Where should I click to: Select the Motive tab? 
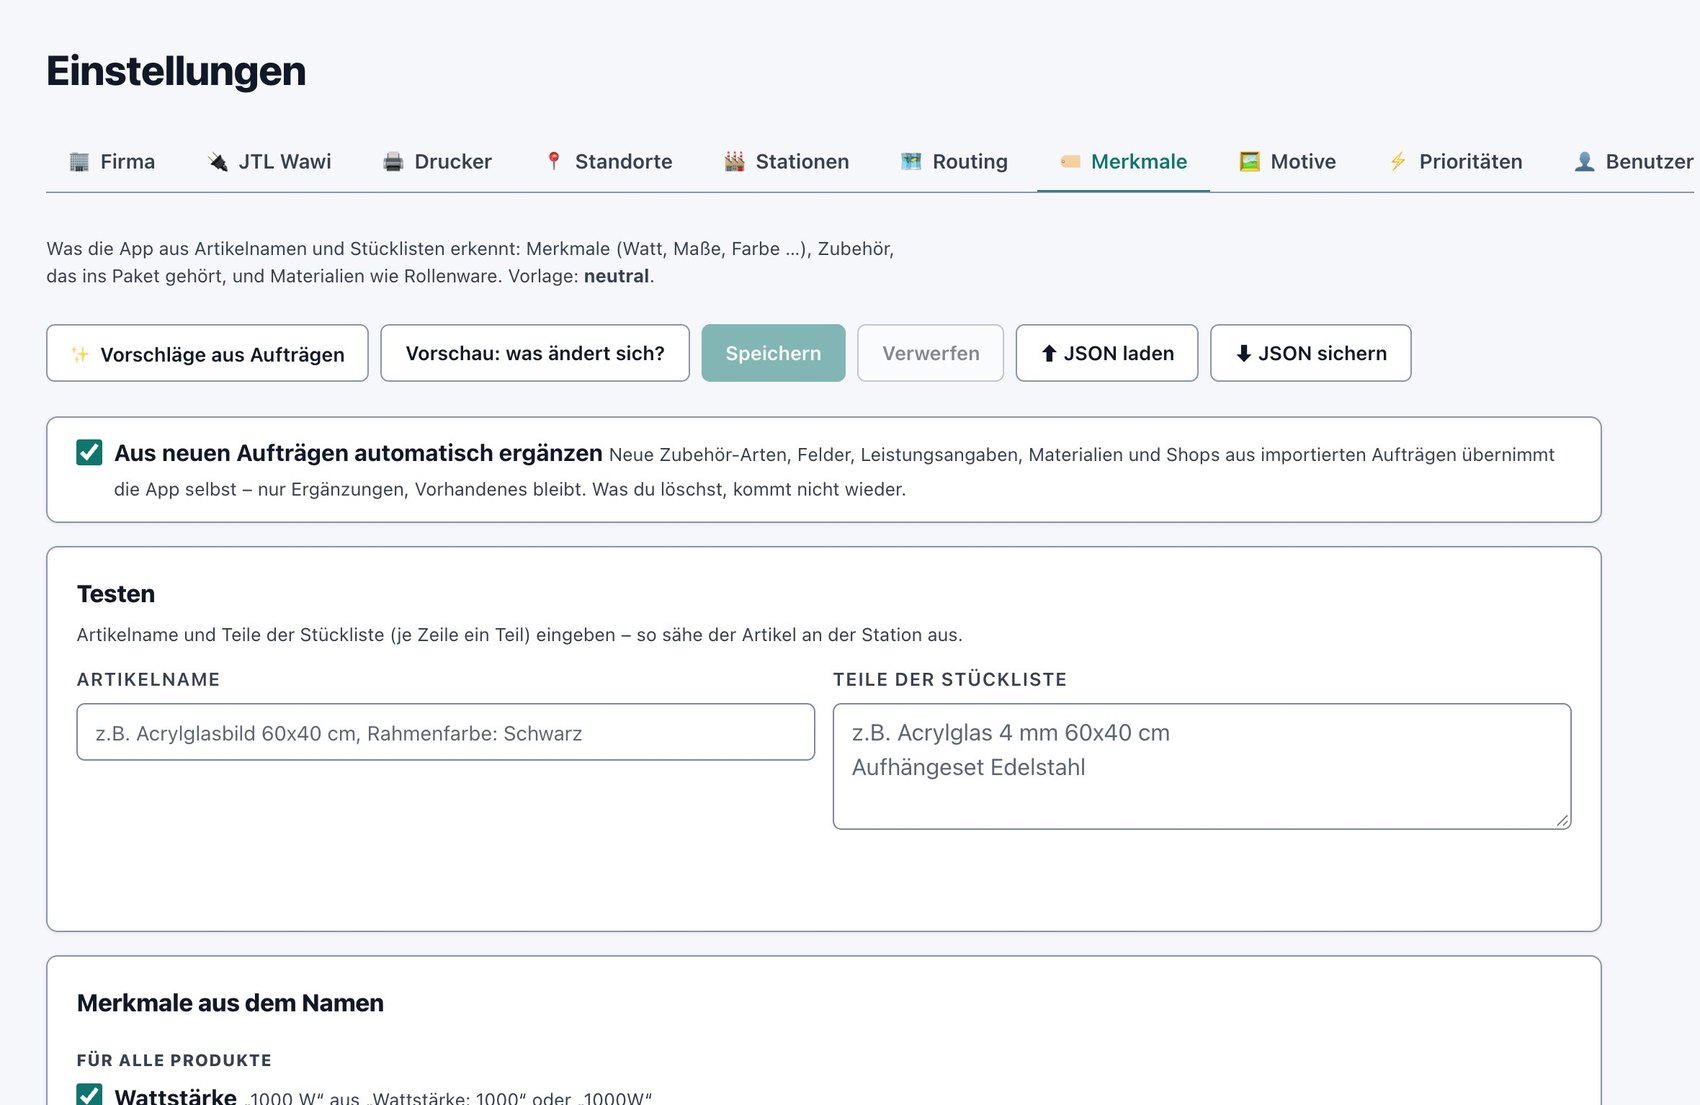(1287, 162)
